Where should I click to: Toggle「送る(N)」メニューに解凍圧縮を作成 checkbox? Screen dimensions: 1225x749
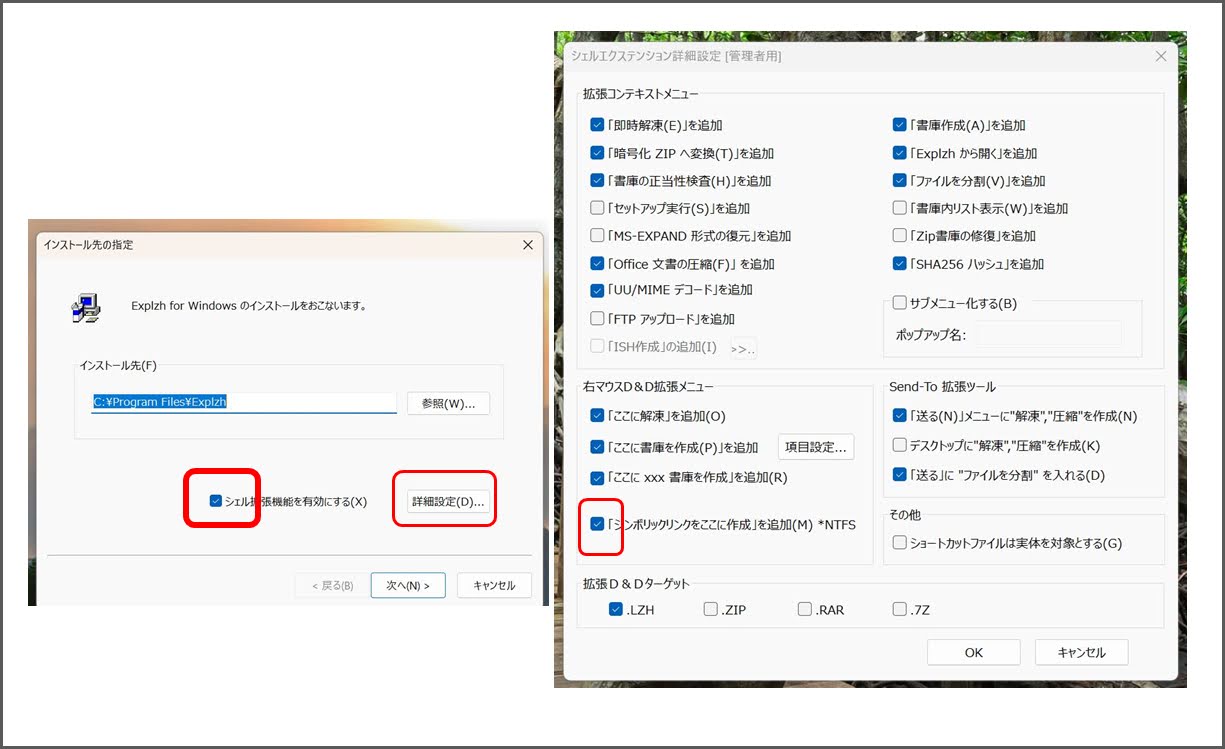(899, 415)
